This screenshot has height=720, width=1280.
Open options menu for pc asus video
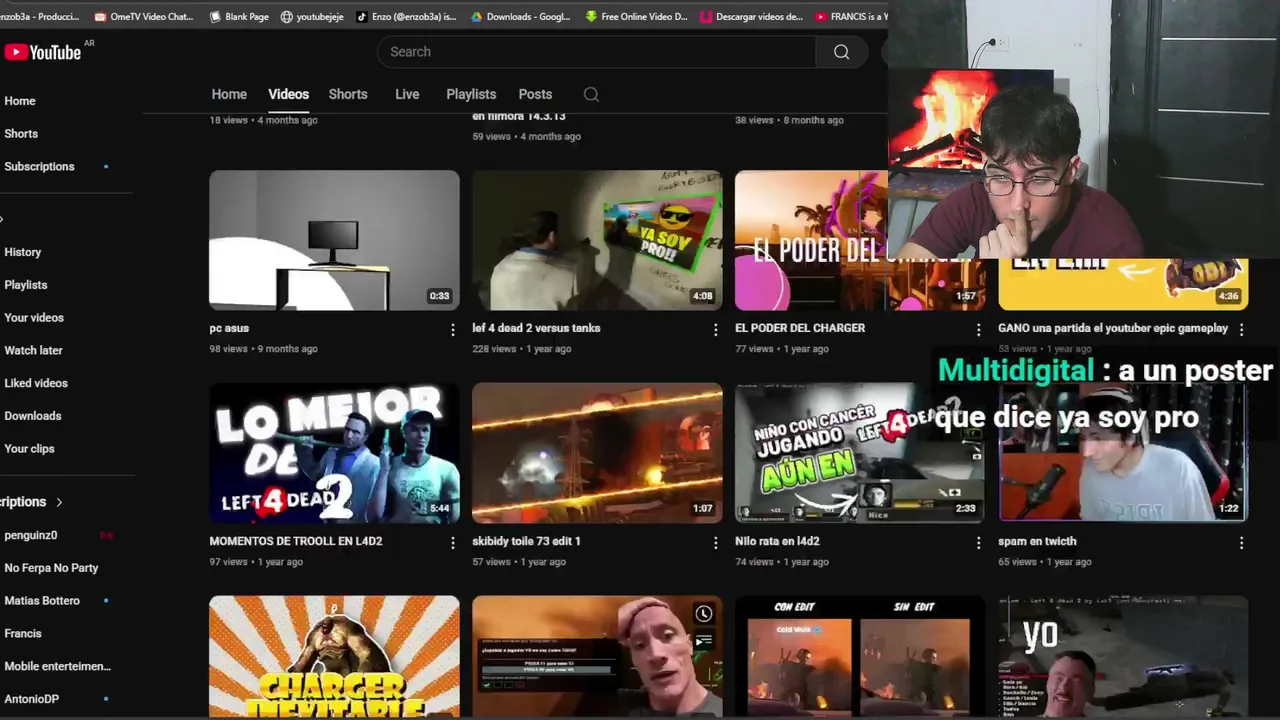tap(452, 329)
